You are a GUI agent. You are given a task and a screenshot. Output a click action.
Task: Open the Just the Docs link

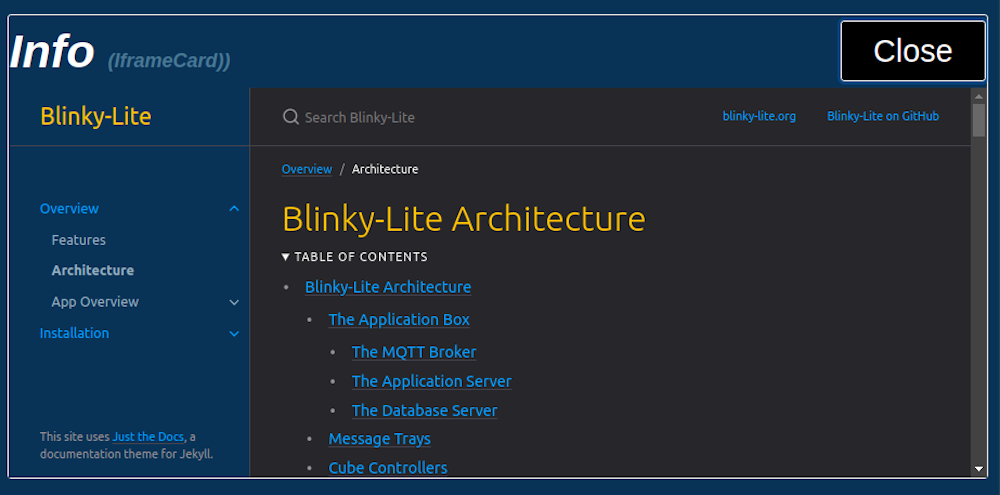coord(148,437)
